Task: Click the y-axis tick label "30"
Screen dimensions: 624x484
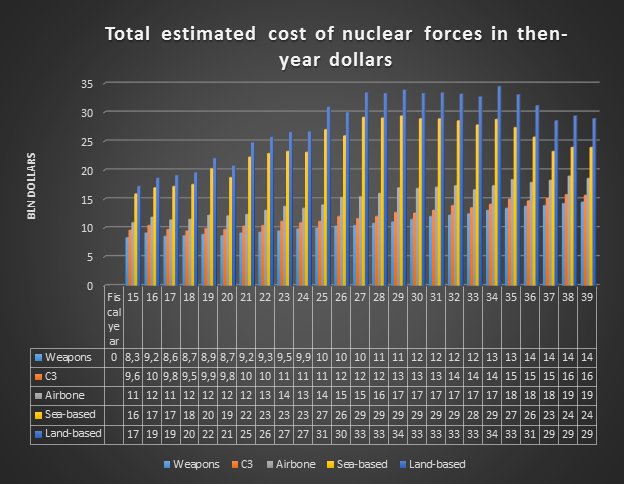Action: pos(87,113)
